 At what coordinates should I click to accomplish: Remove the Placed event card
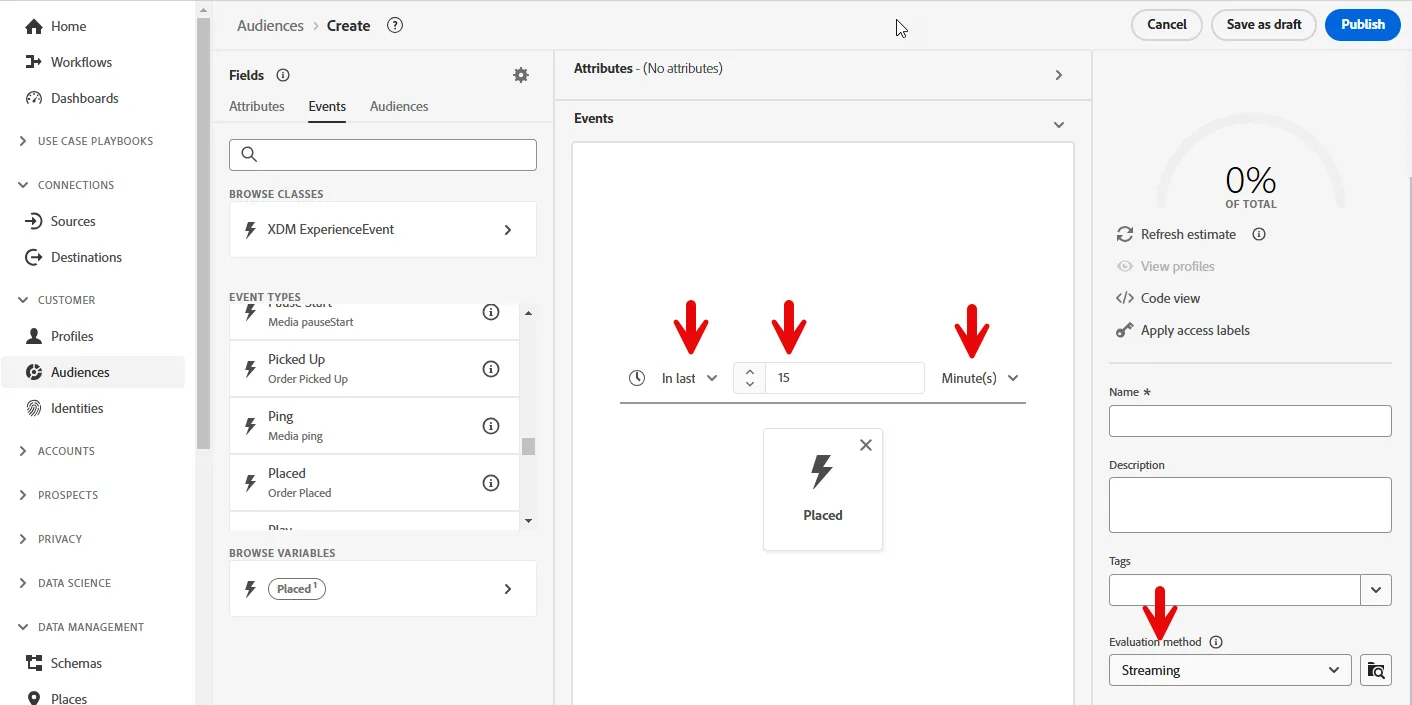pos(866,445)
